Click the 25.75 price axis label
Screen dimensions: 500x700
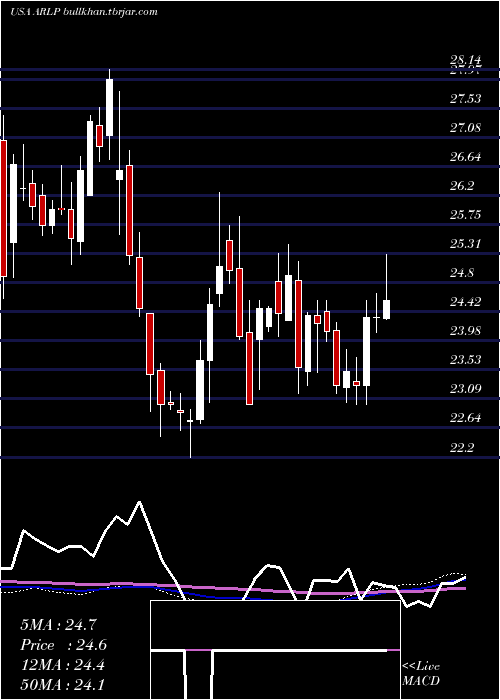[465, 215]
